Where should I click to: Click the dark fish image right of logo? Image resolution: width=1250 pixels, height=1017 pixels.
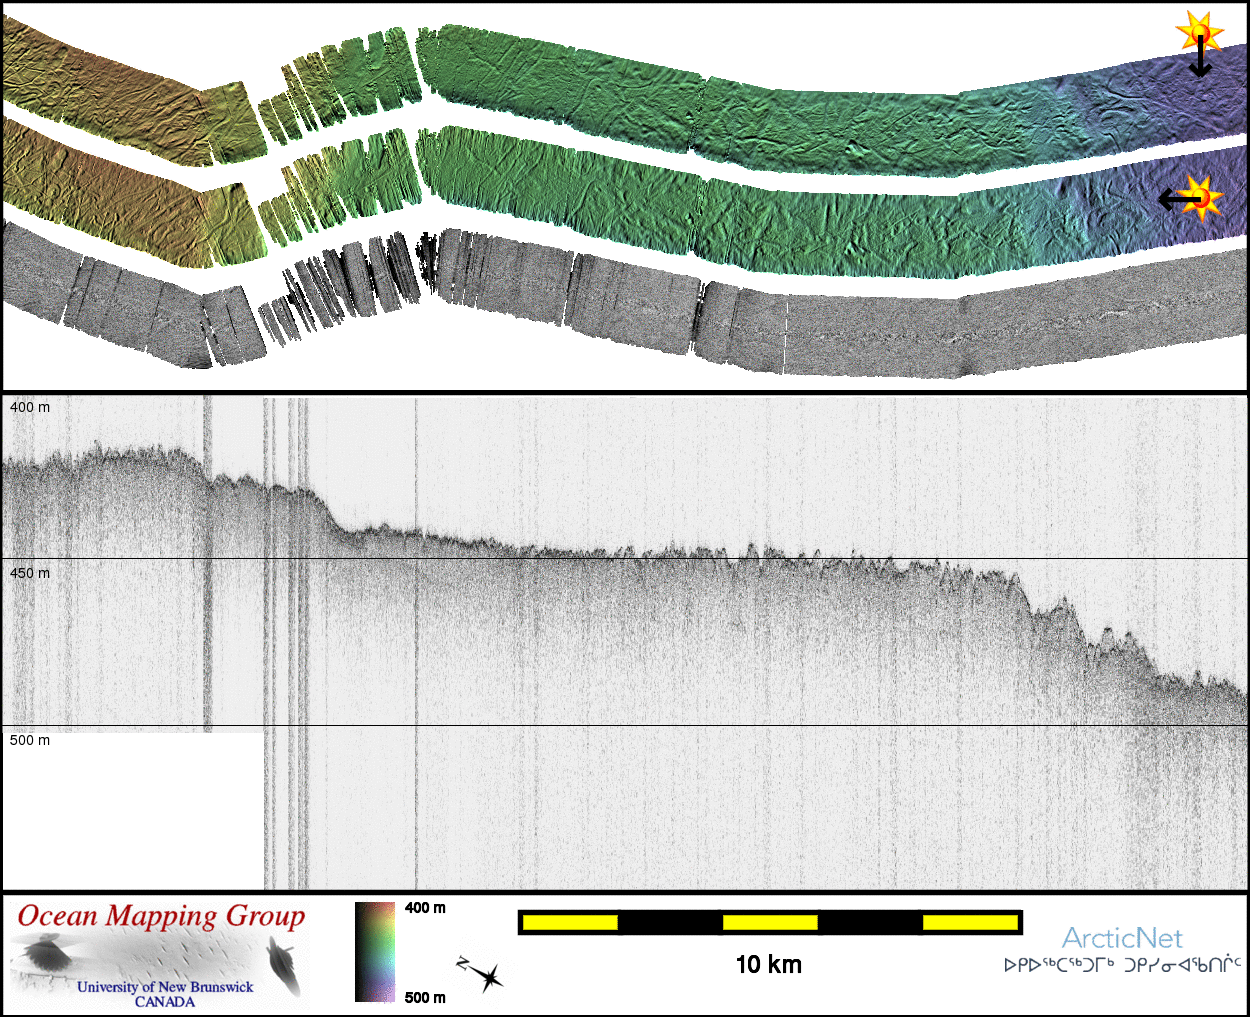point(283,967)
